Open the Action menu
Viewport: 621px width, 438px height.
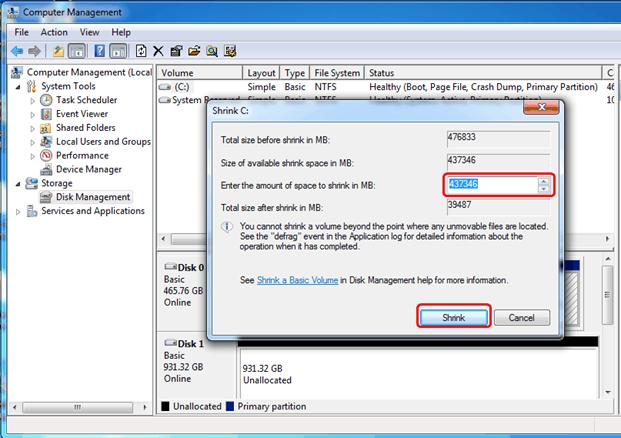pos(54,32)
